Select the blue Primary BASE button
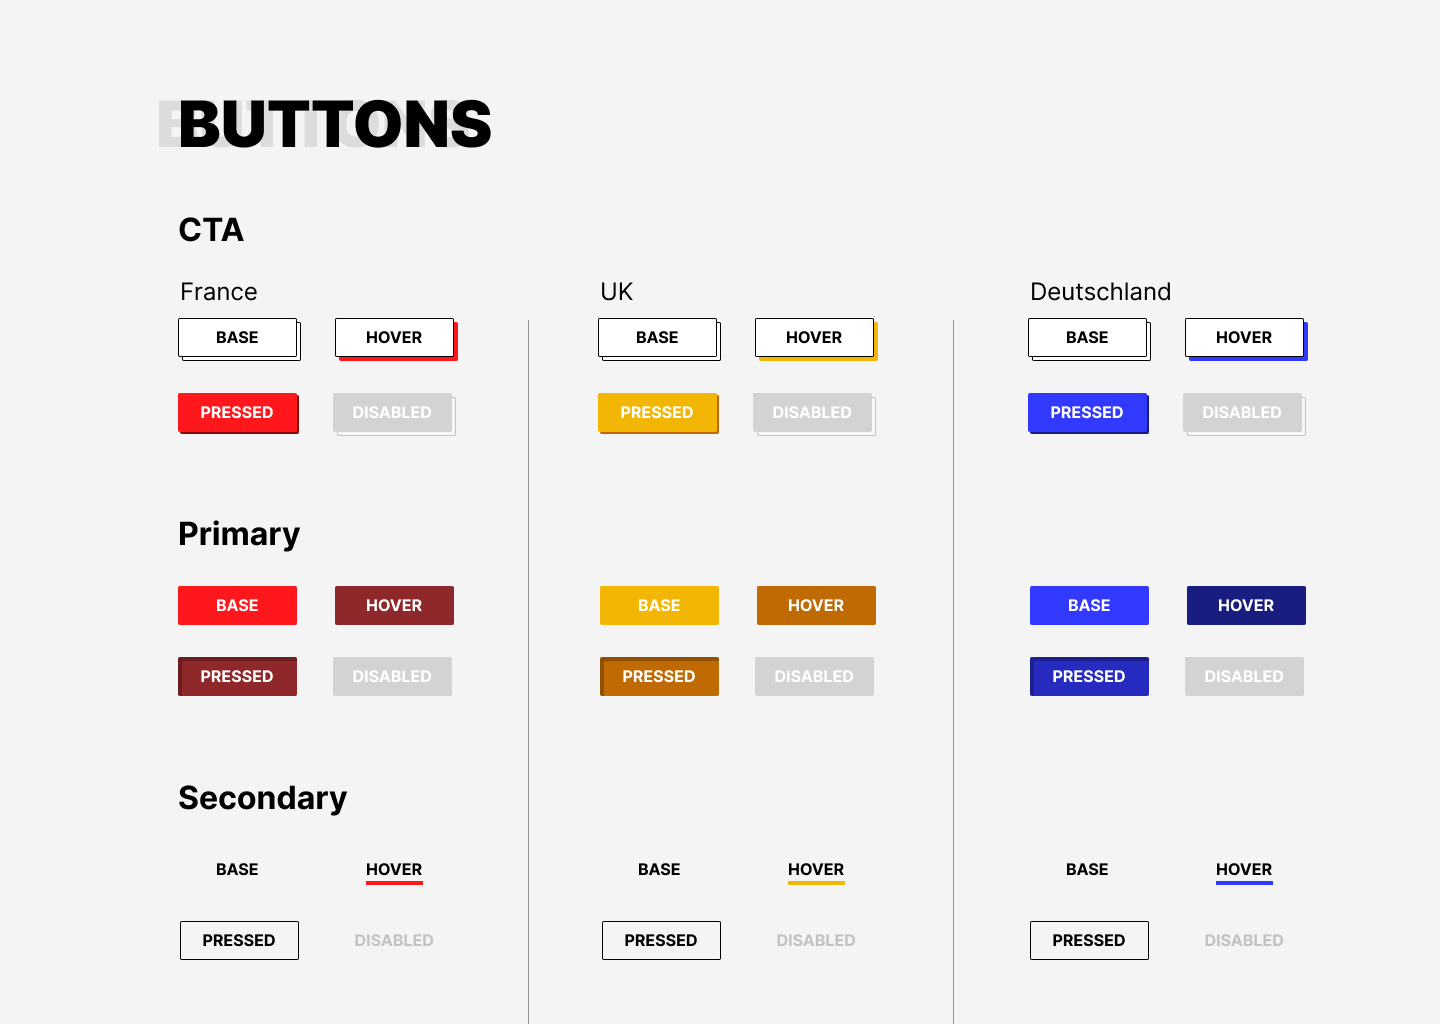1440x1024 pixels. click(x=1089, y=605)
